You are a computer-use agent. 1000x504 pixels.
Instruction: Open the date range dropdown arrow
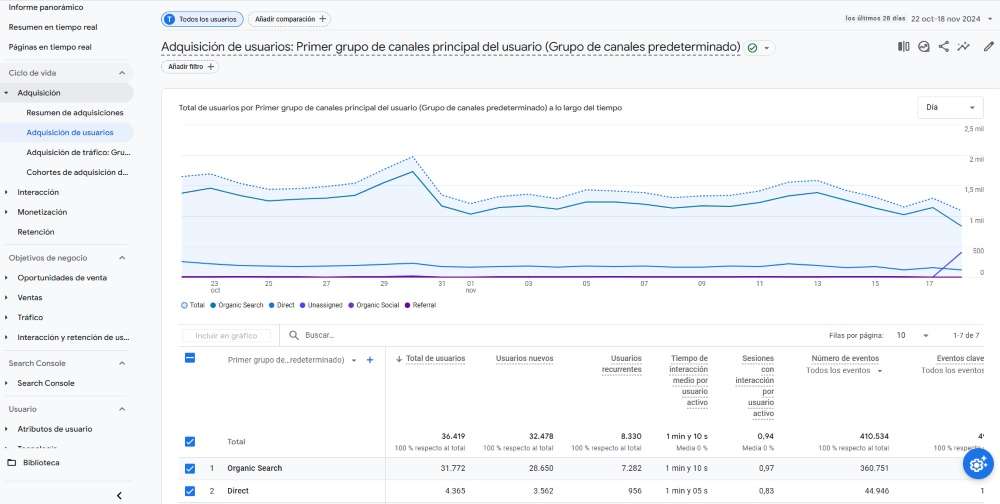[990, 19]
